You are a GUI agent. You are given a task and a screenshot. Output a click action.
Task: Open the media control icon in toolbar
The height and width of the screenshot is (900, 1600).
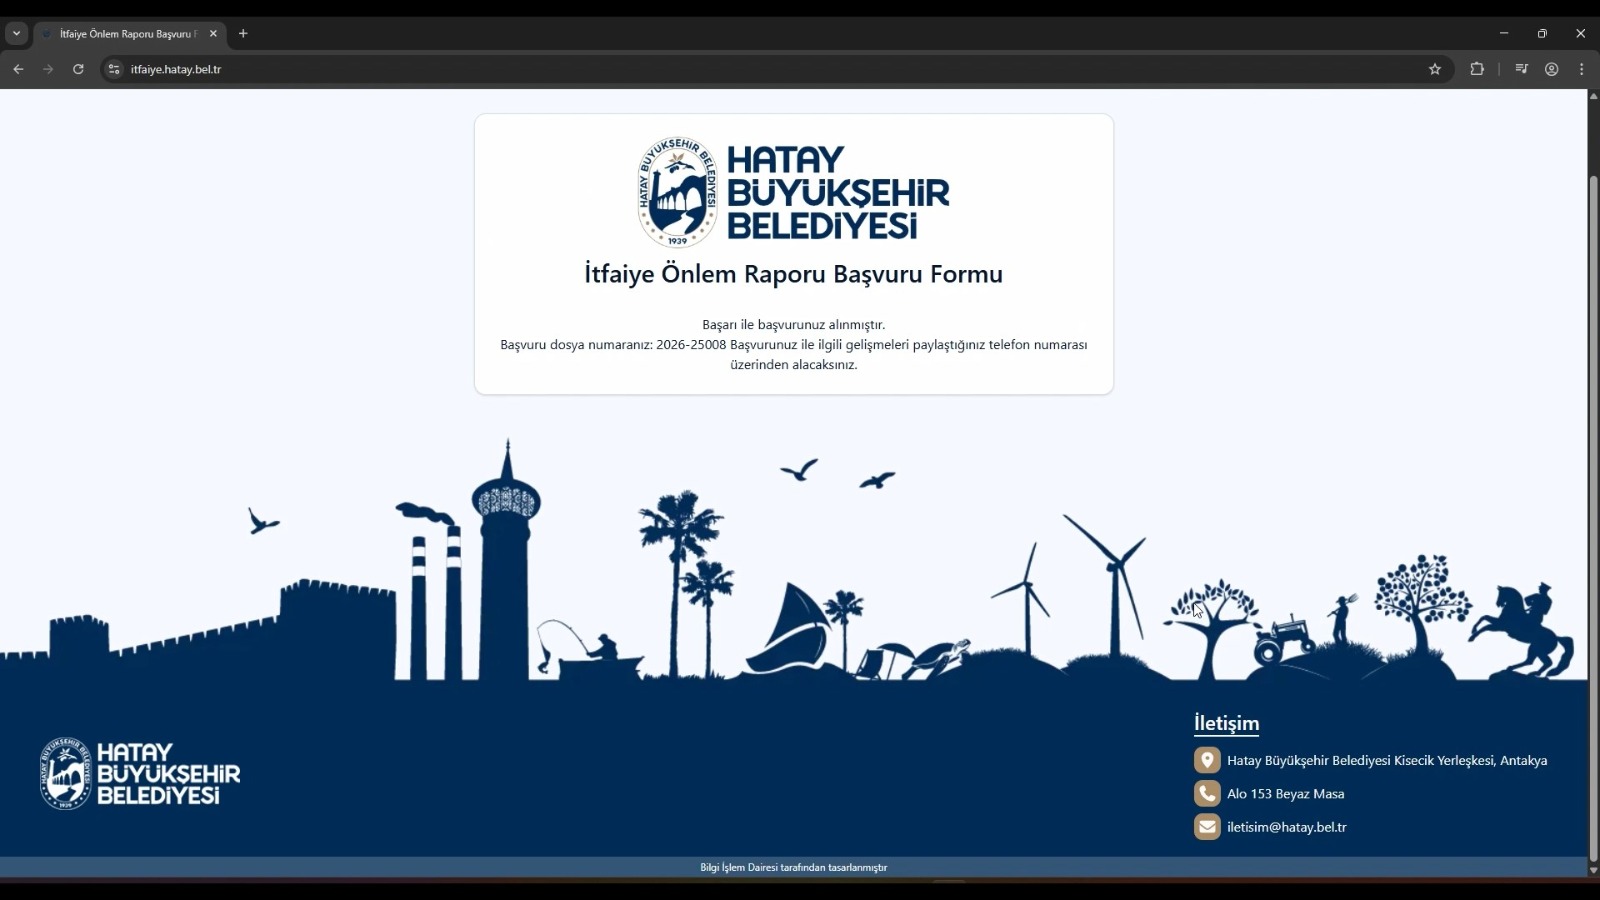1521,69
